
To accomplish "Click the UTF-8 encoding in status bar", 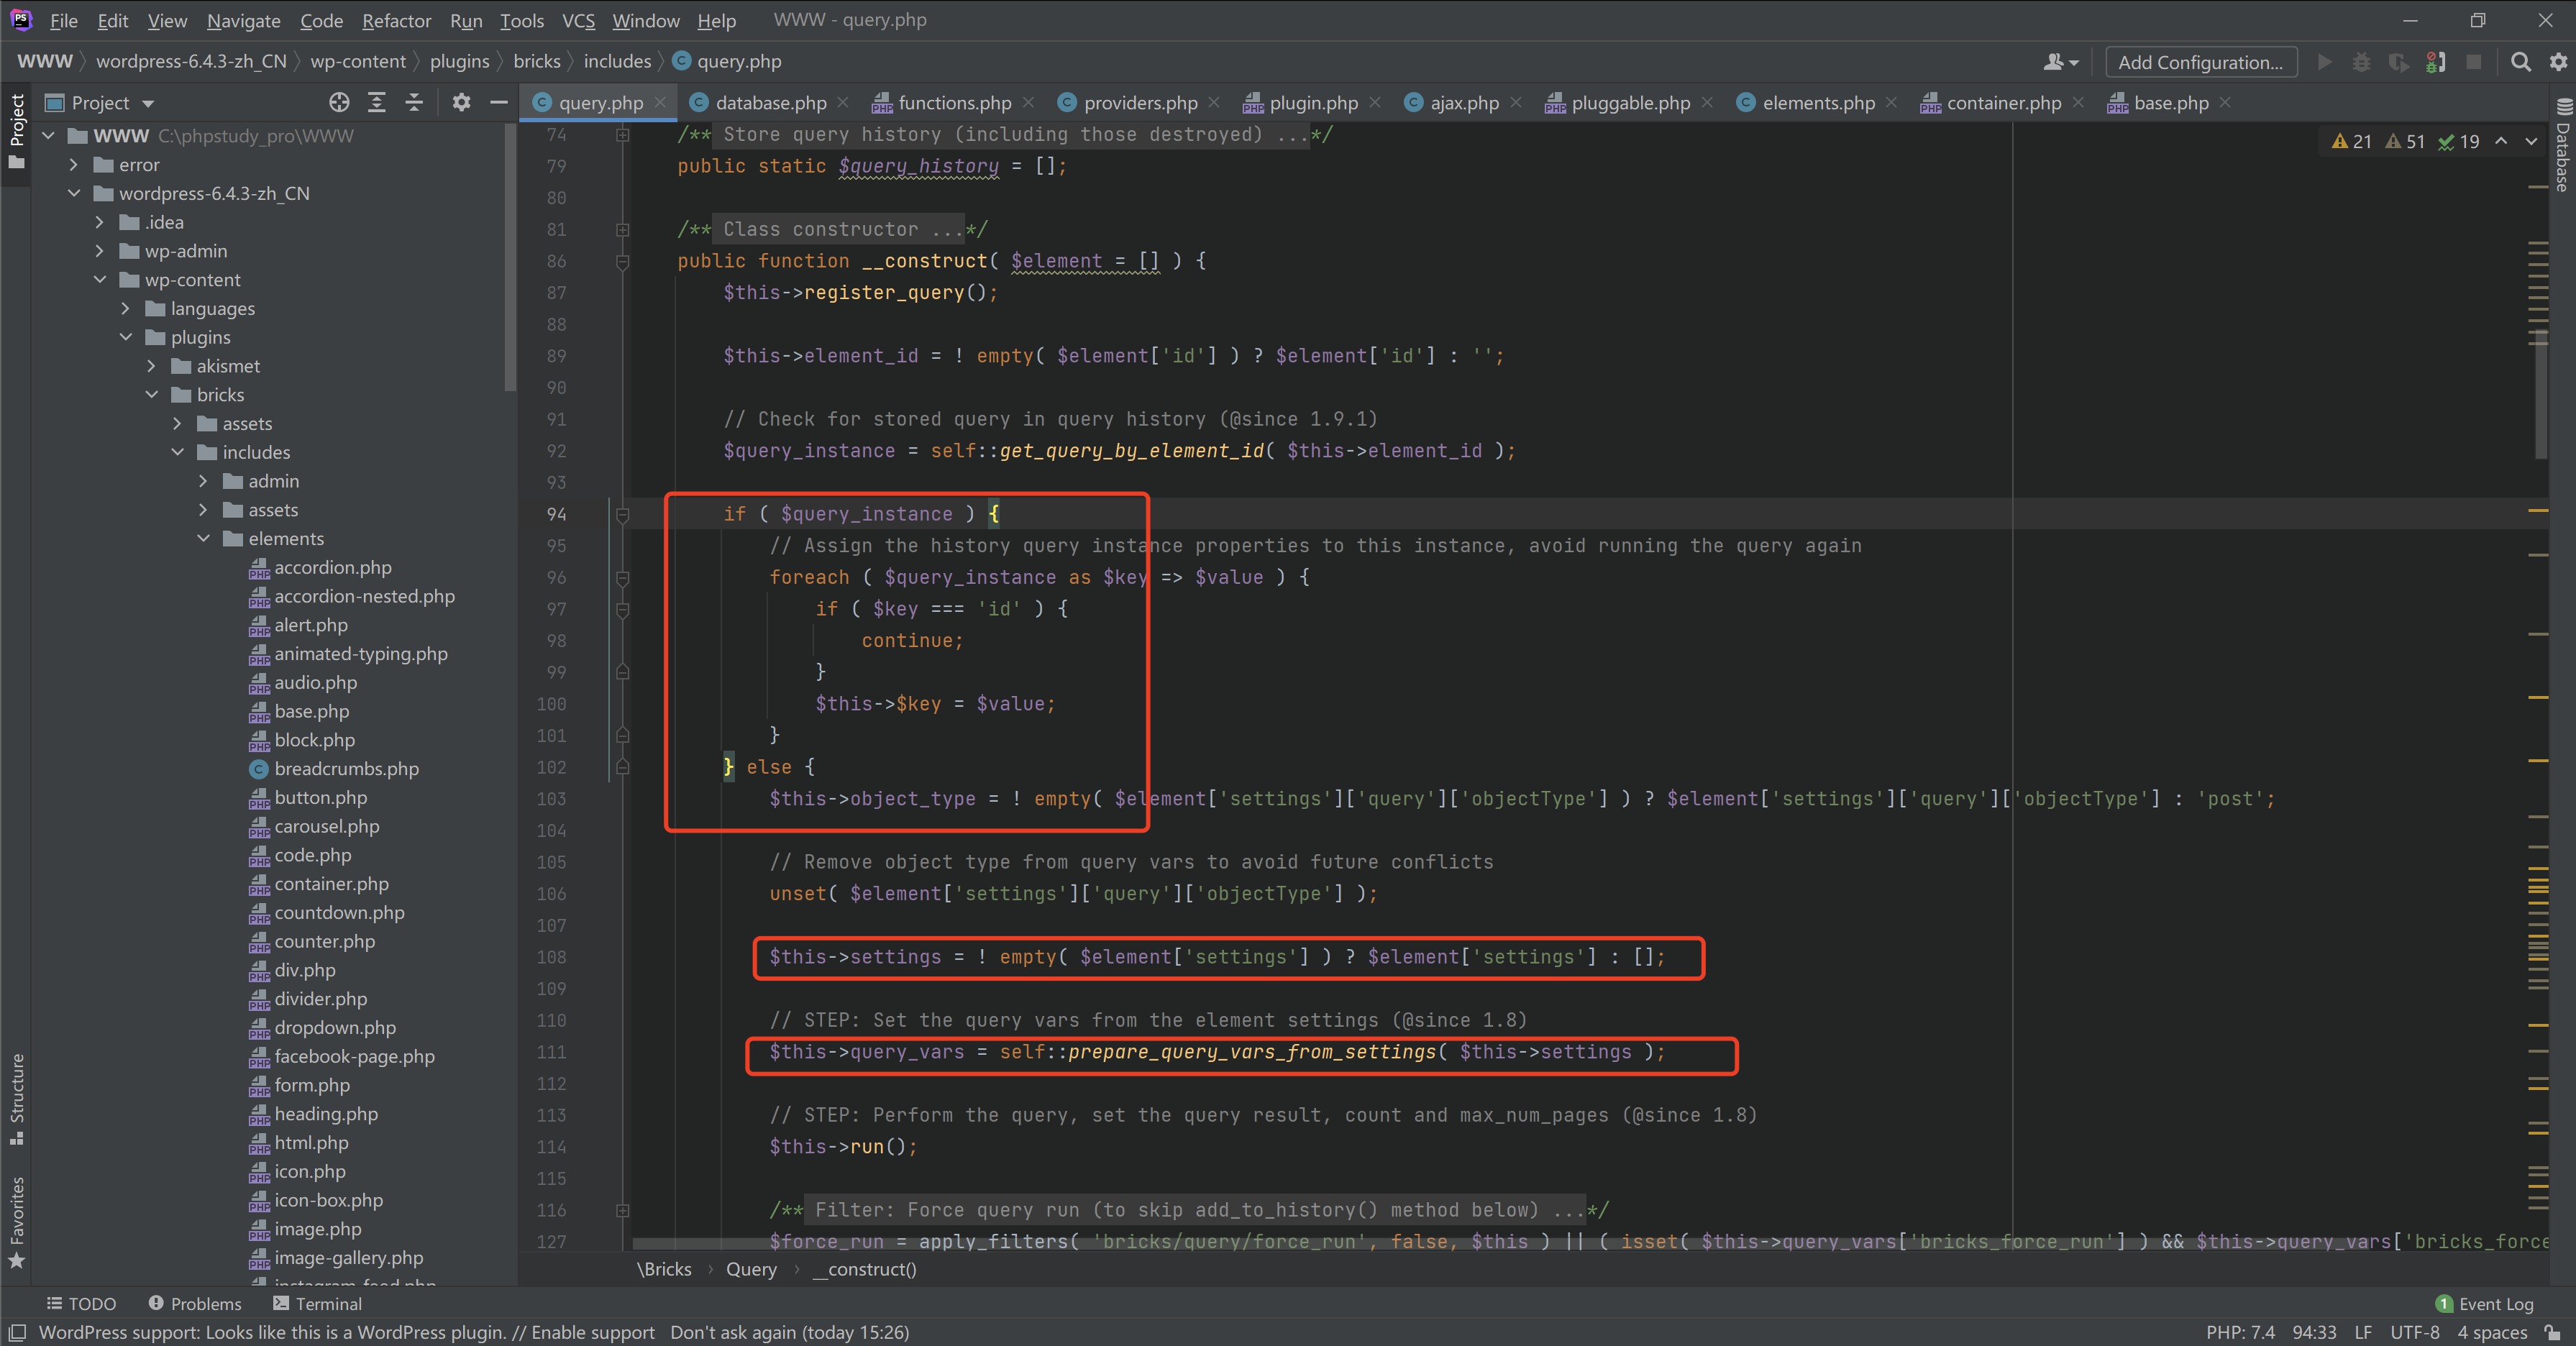I will click(2414, 1332).
